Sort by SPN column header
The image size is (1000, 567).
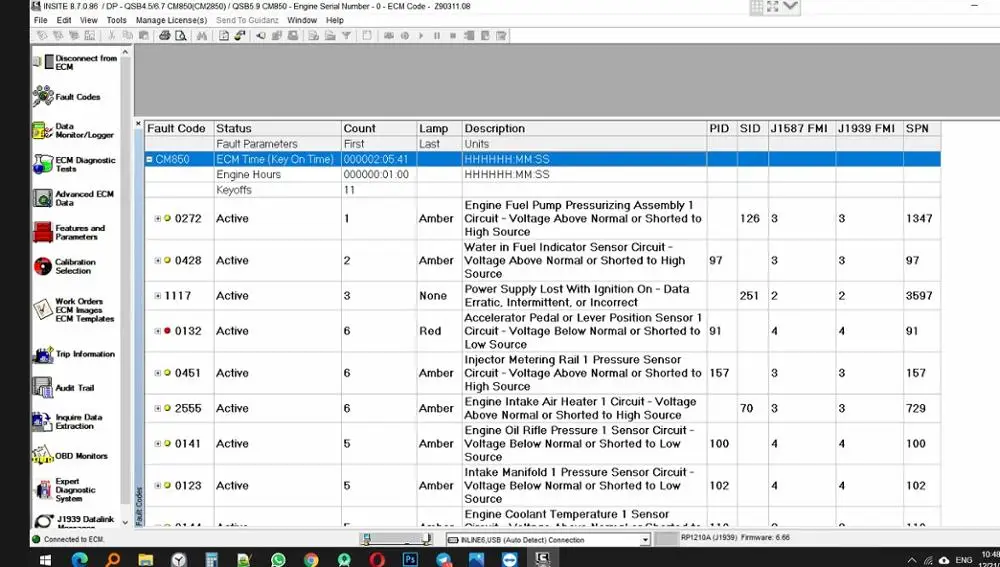922,129
